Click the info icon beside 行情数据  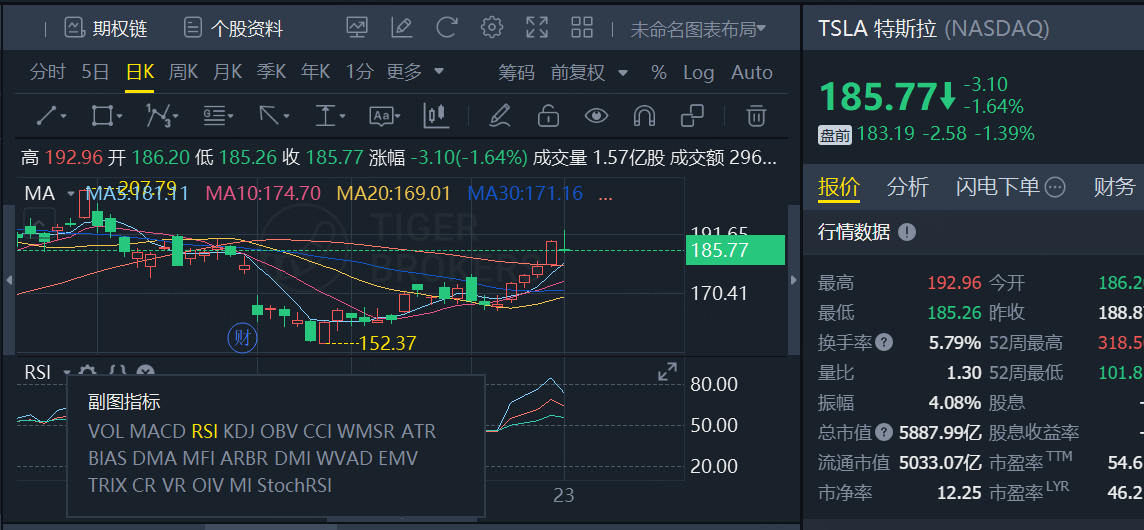pyautogui.click(x=907, y=233)
